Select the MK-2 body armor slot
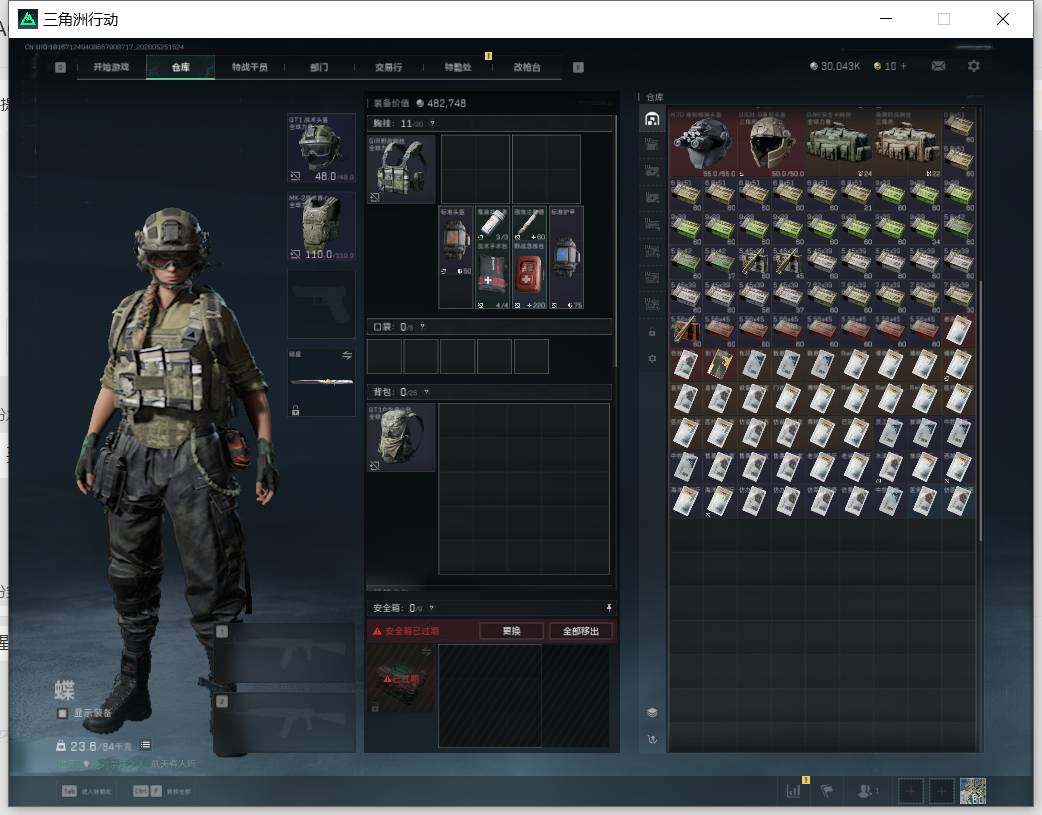 (321, 226)
